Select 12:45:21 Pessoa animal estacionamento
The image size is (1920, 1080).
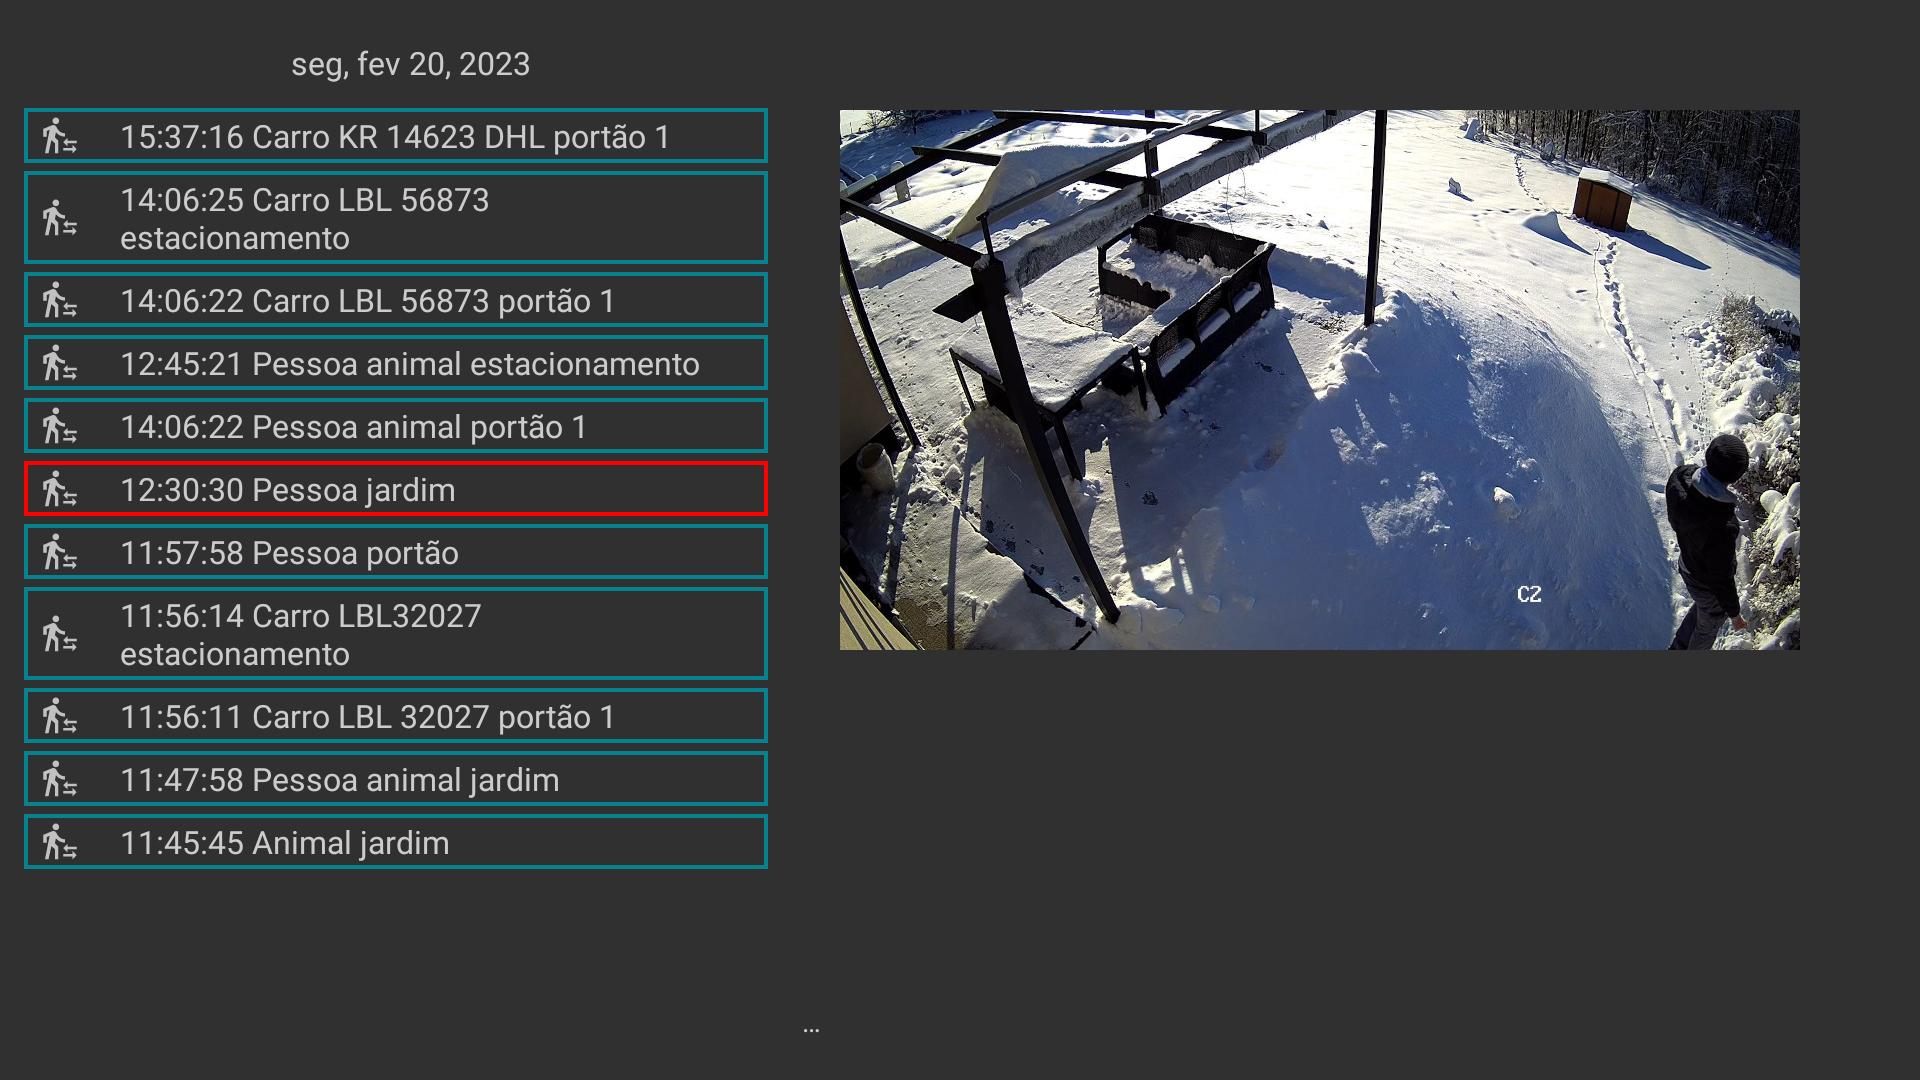click(x=396, y=363)
